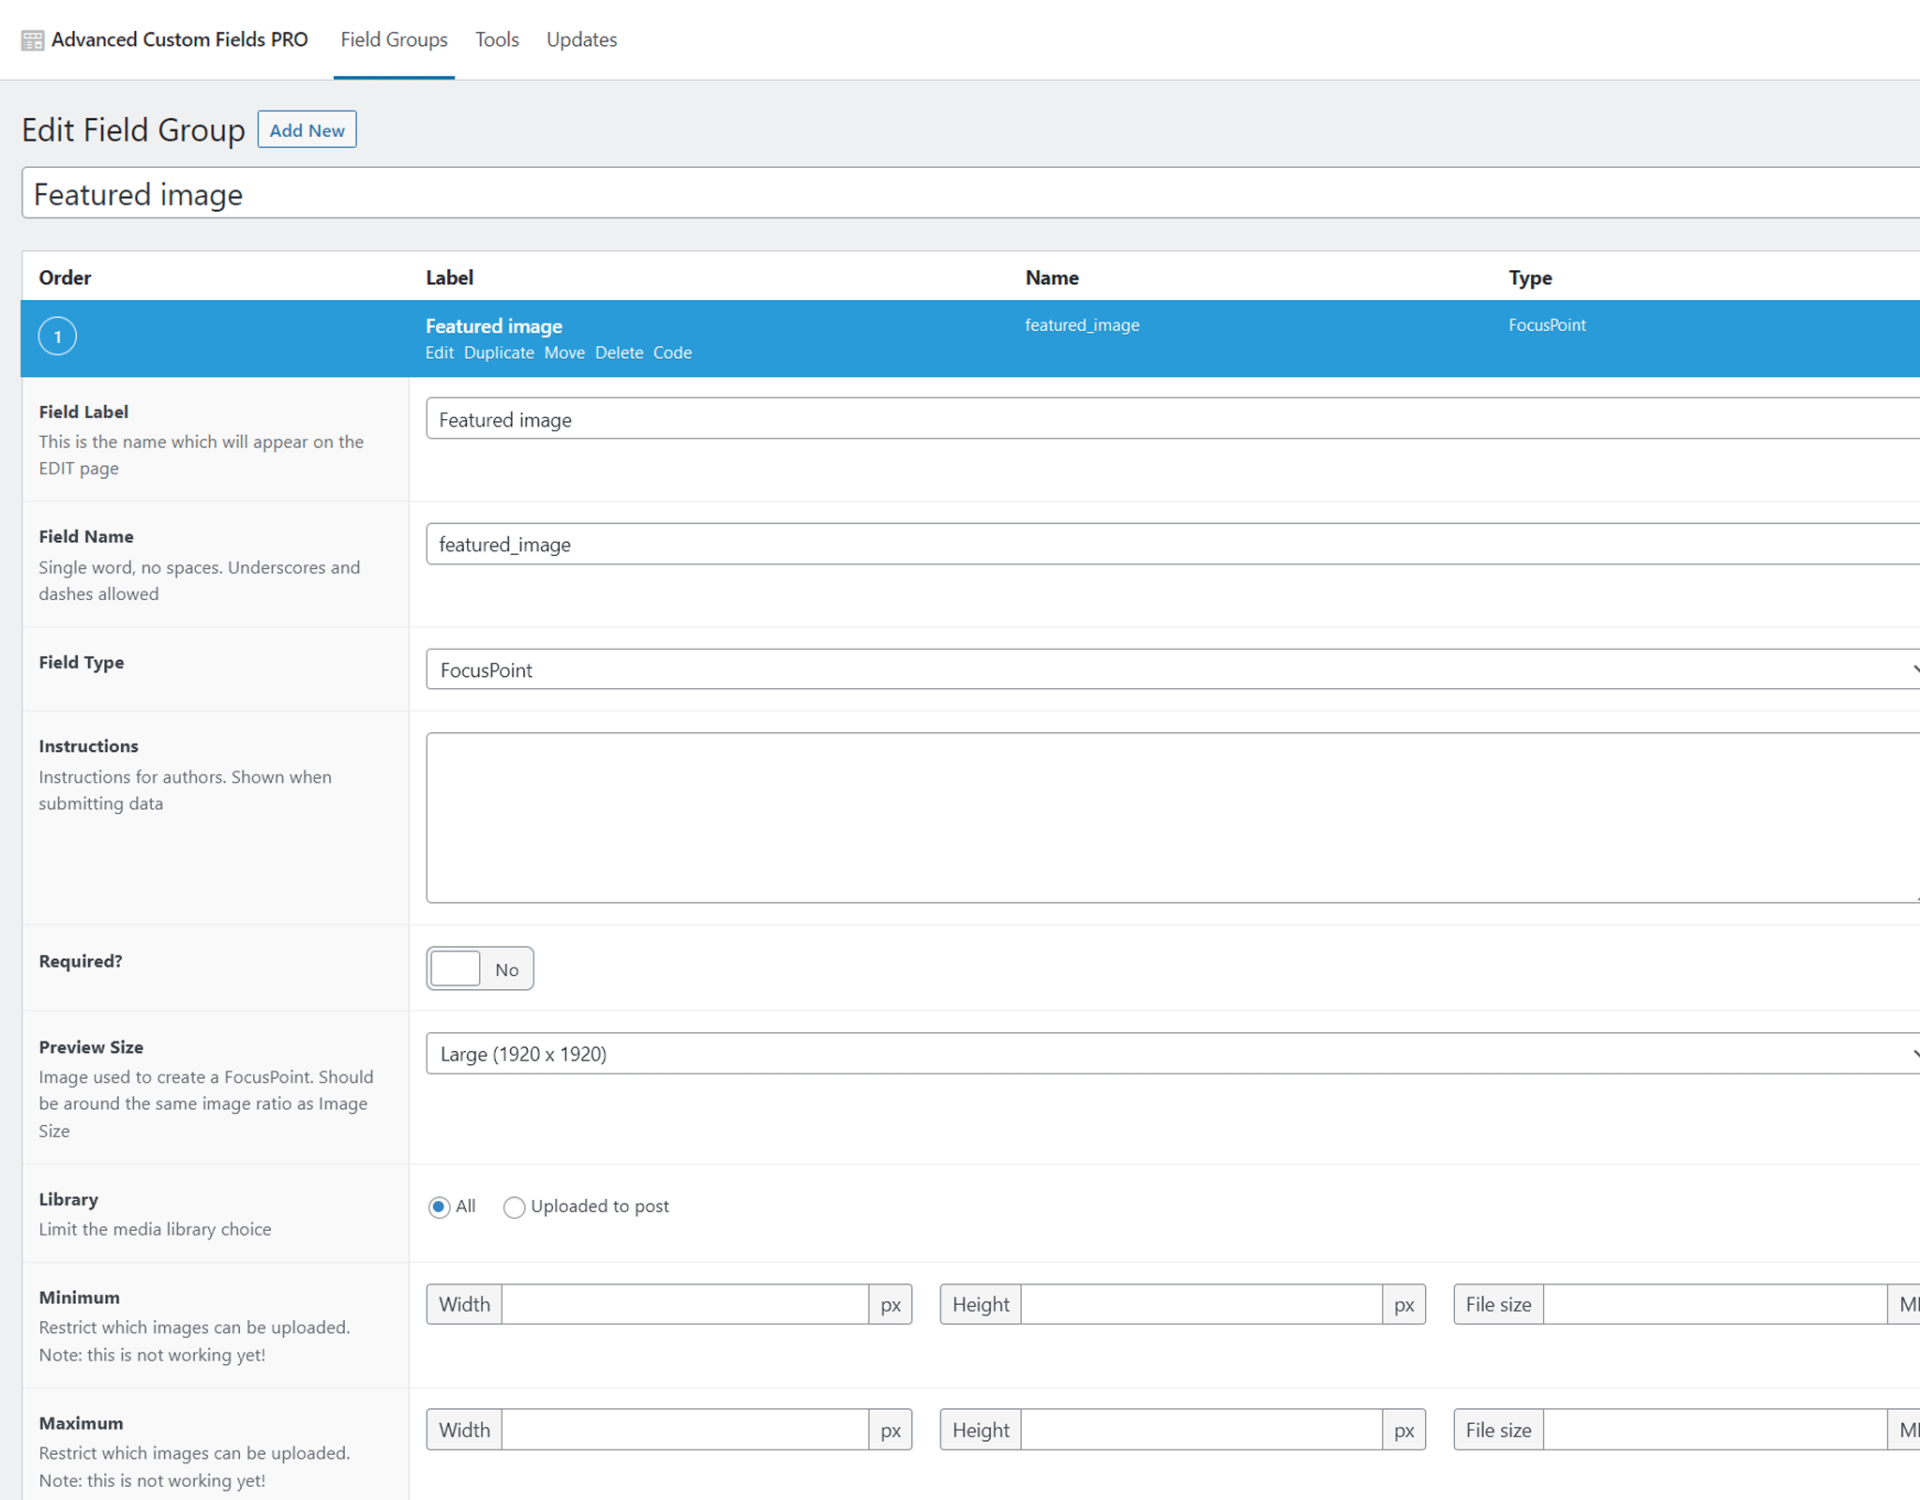The image size is (1920, 1500).
Task: Open the Field Type dropdown
Action: click(1170, 670)
